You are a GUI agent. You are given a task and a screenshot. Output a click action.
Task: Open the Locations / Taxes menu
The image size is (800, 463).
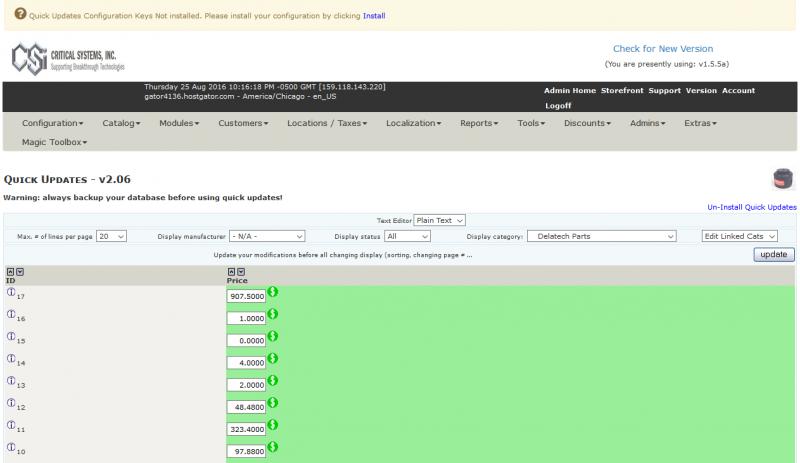pos(327,123)
